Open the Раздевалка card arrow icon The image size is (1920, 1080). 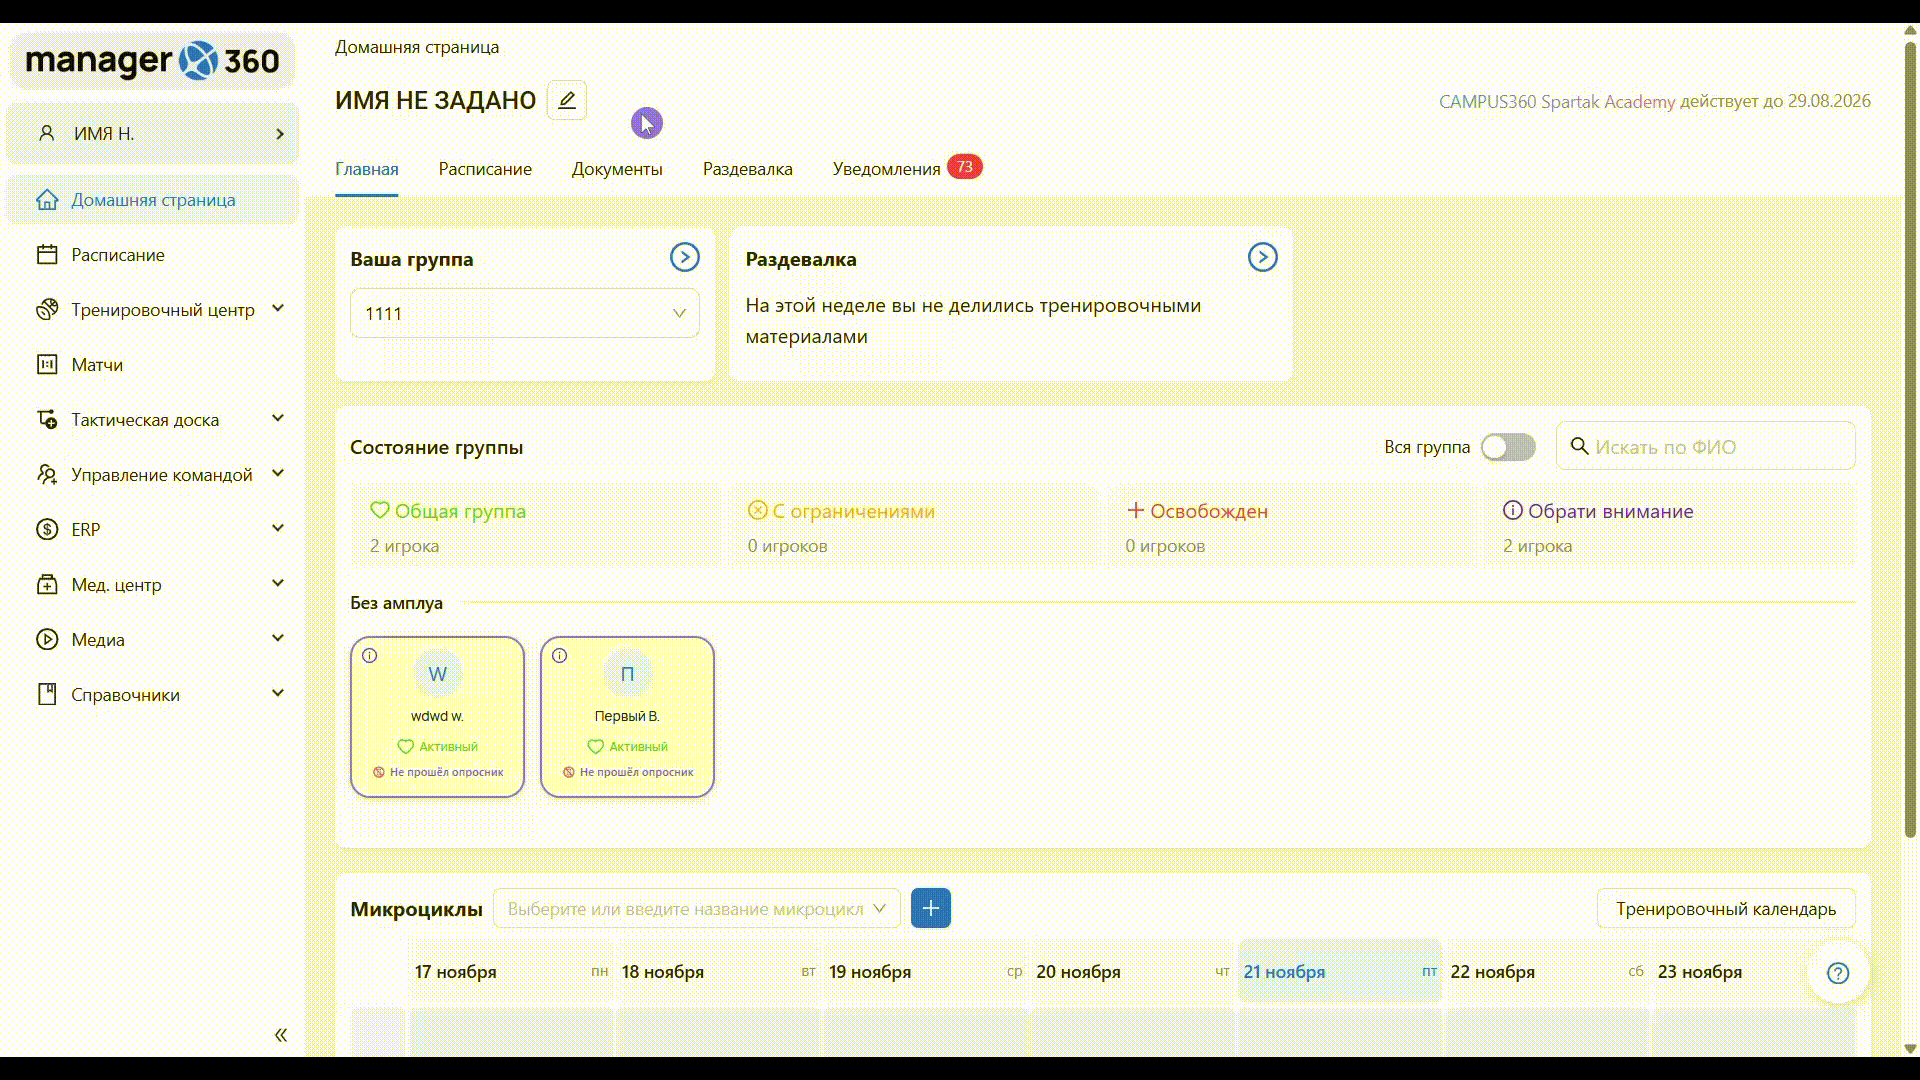(1262, 258)
